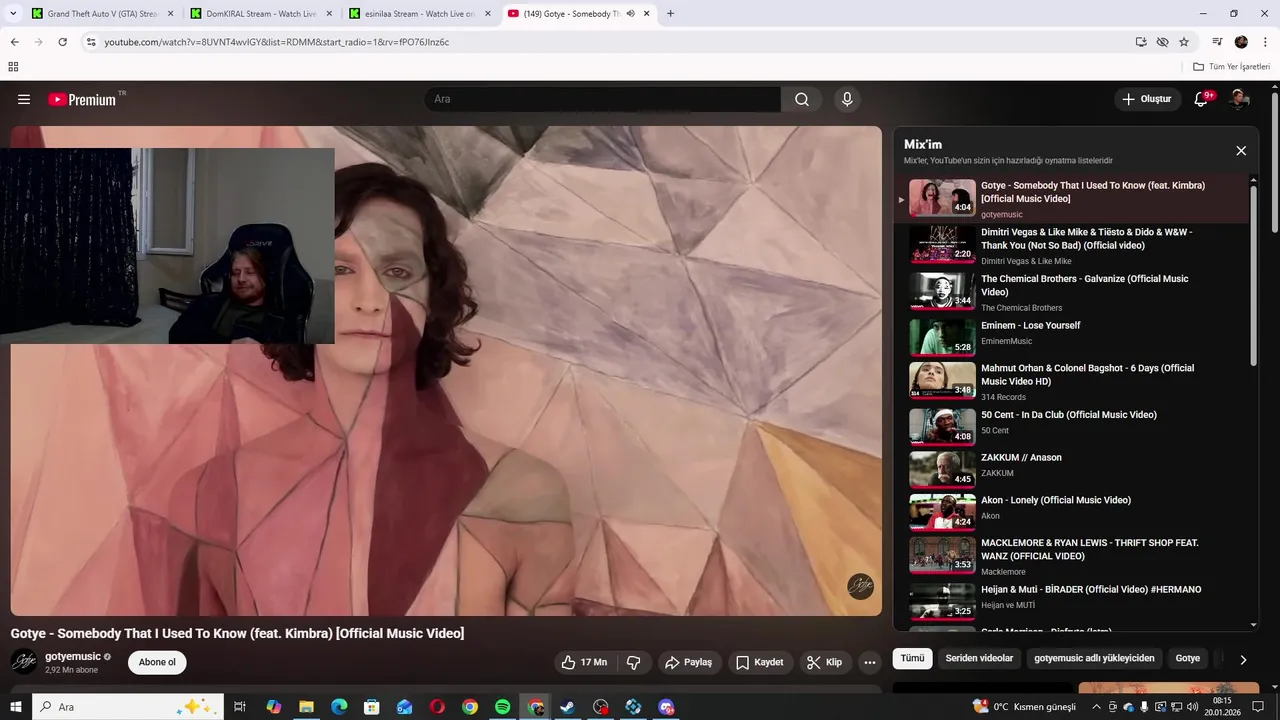The width and height of the screenshot is (1280, 720).
Task: Open the Opera browser taskbar icon
Action: click(437, 707)
